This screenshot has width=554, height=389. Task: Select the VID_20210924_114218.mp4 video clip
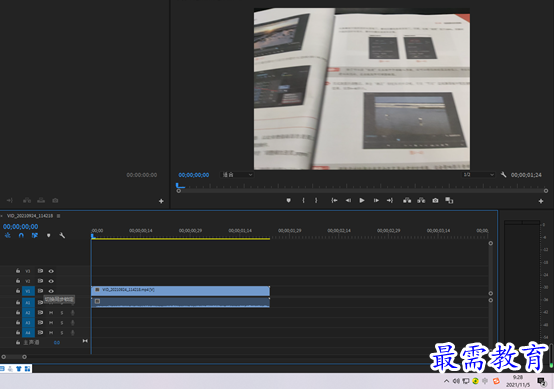tap(181, 291)
